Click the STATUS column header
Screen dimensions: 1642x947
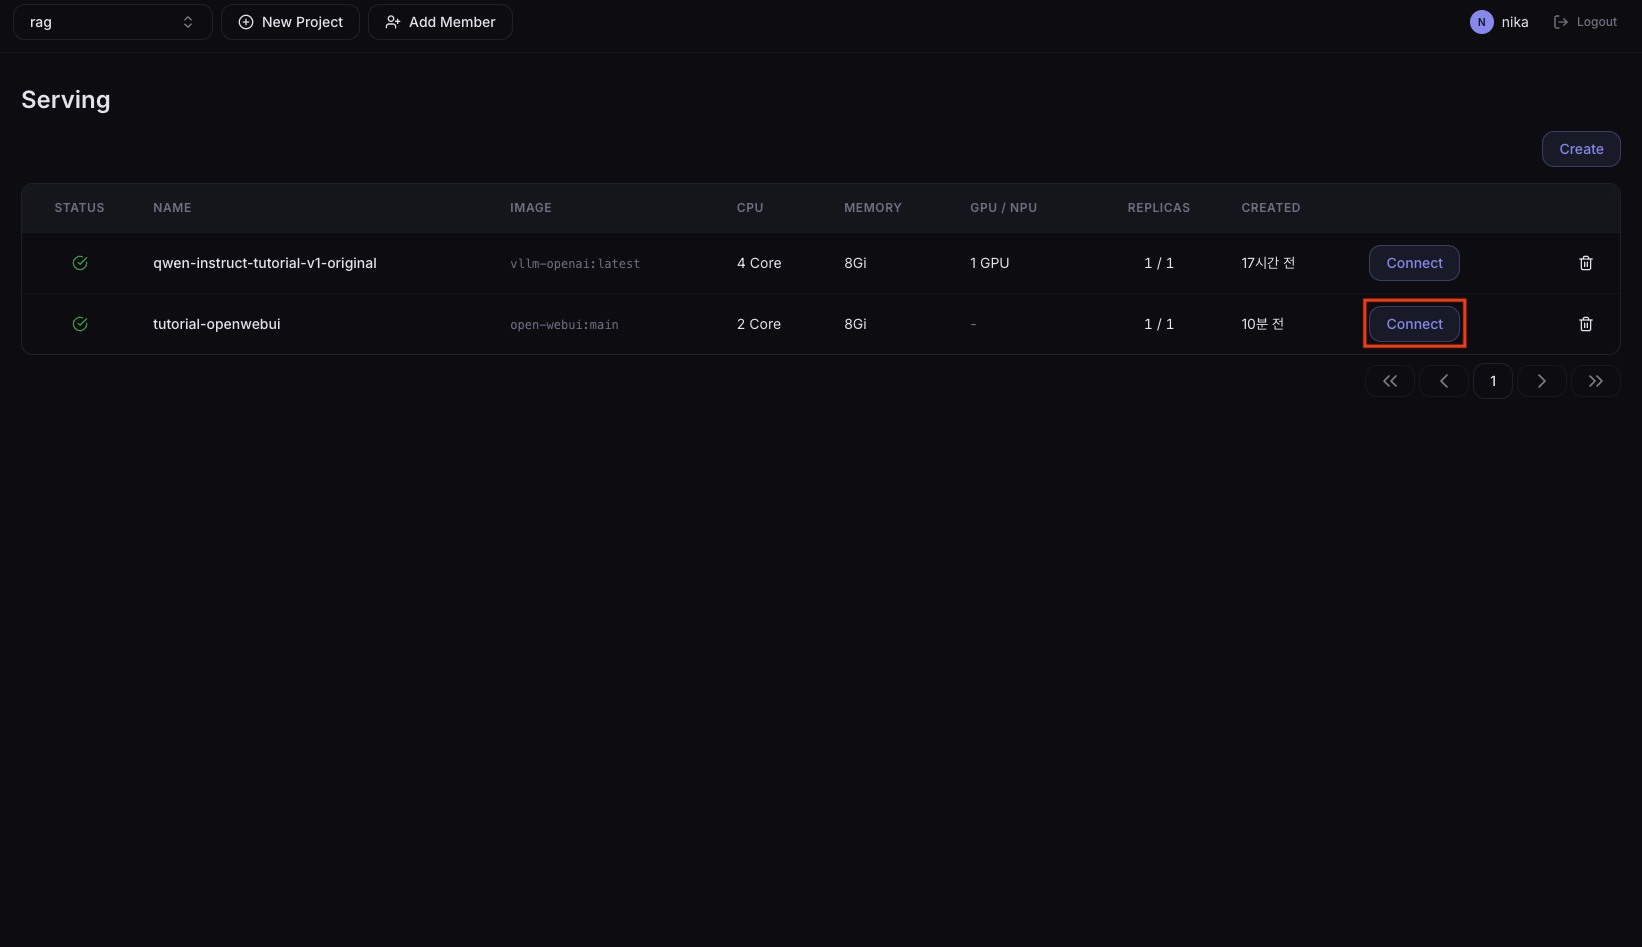coord(79,208)
